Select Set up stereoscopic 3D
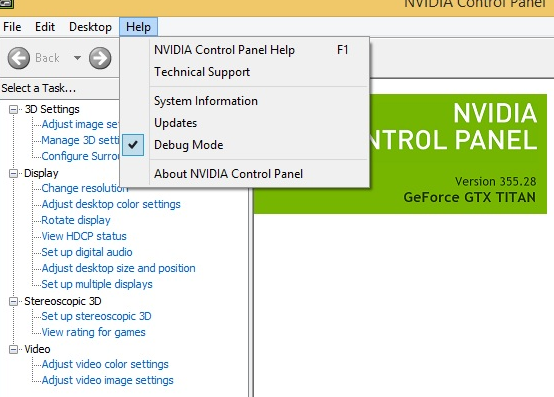This screenshot has width=554, height=397. 96,316
